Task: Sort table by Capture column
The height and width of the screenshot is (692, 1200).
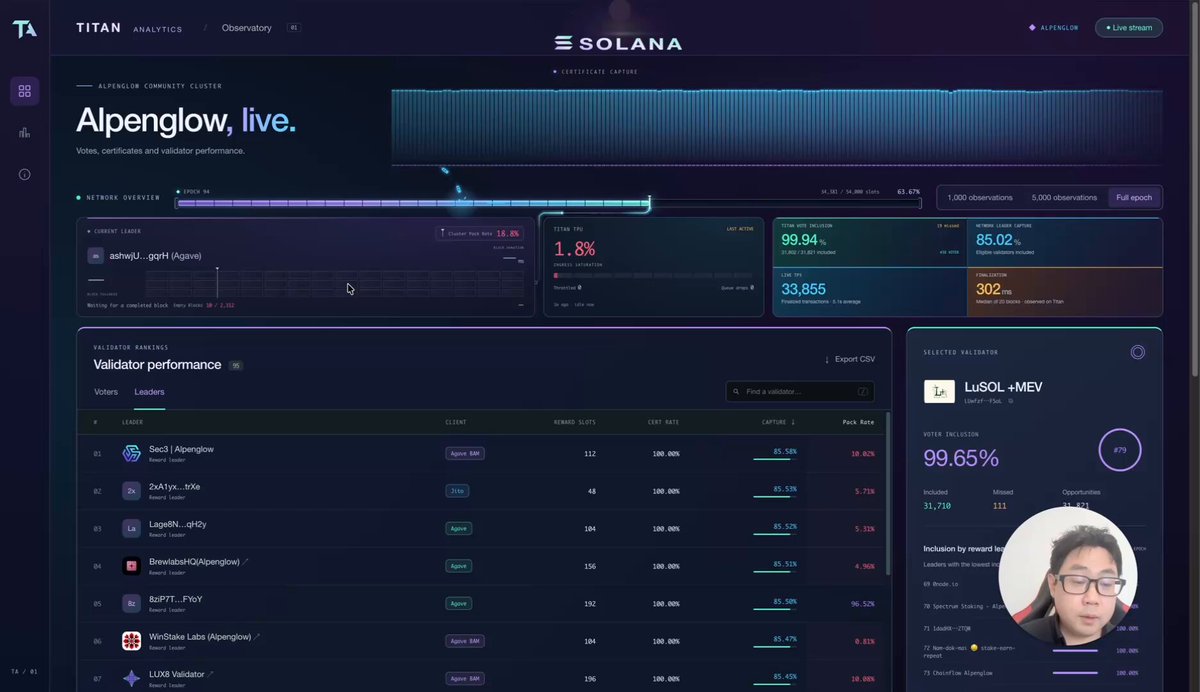Action: coord(779,422)
